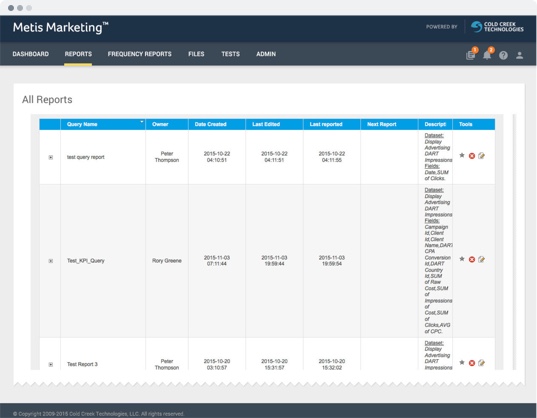
Task: Open the Admin tab
Action: 266,54
